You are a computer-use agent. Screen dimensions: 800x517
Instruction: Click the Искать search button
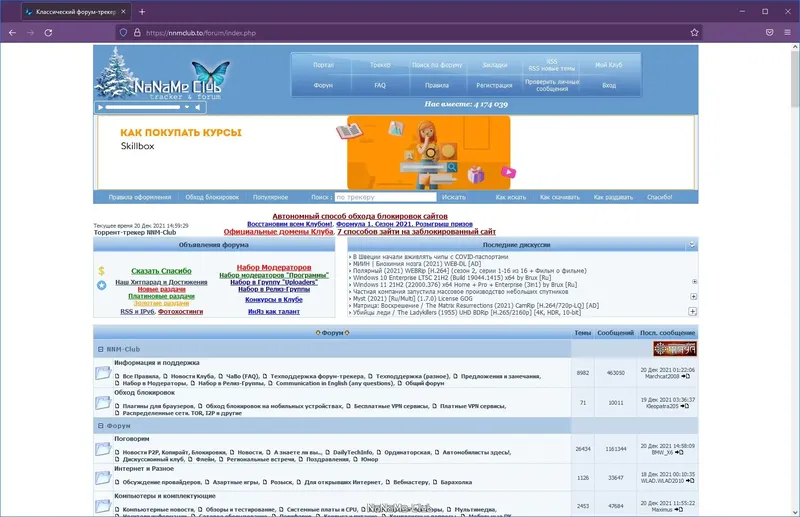point(454,197)
